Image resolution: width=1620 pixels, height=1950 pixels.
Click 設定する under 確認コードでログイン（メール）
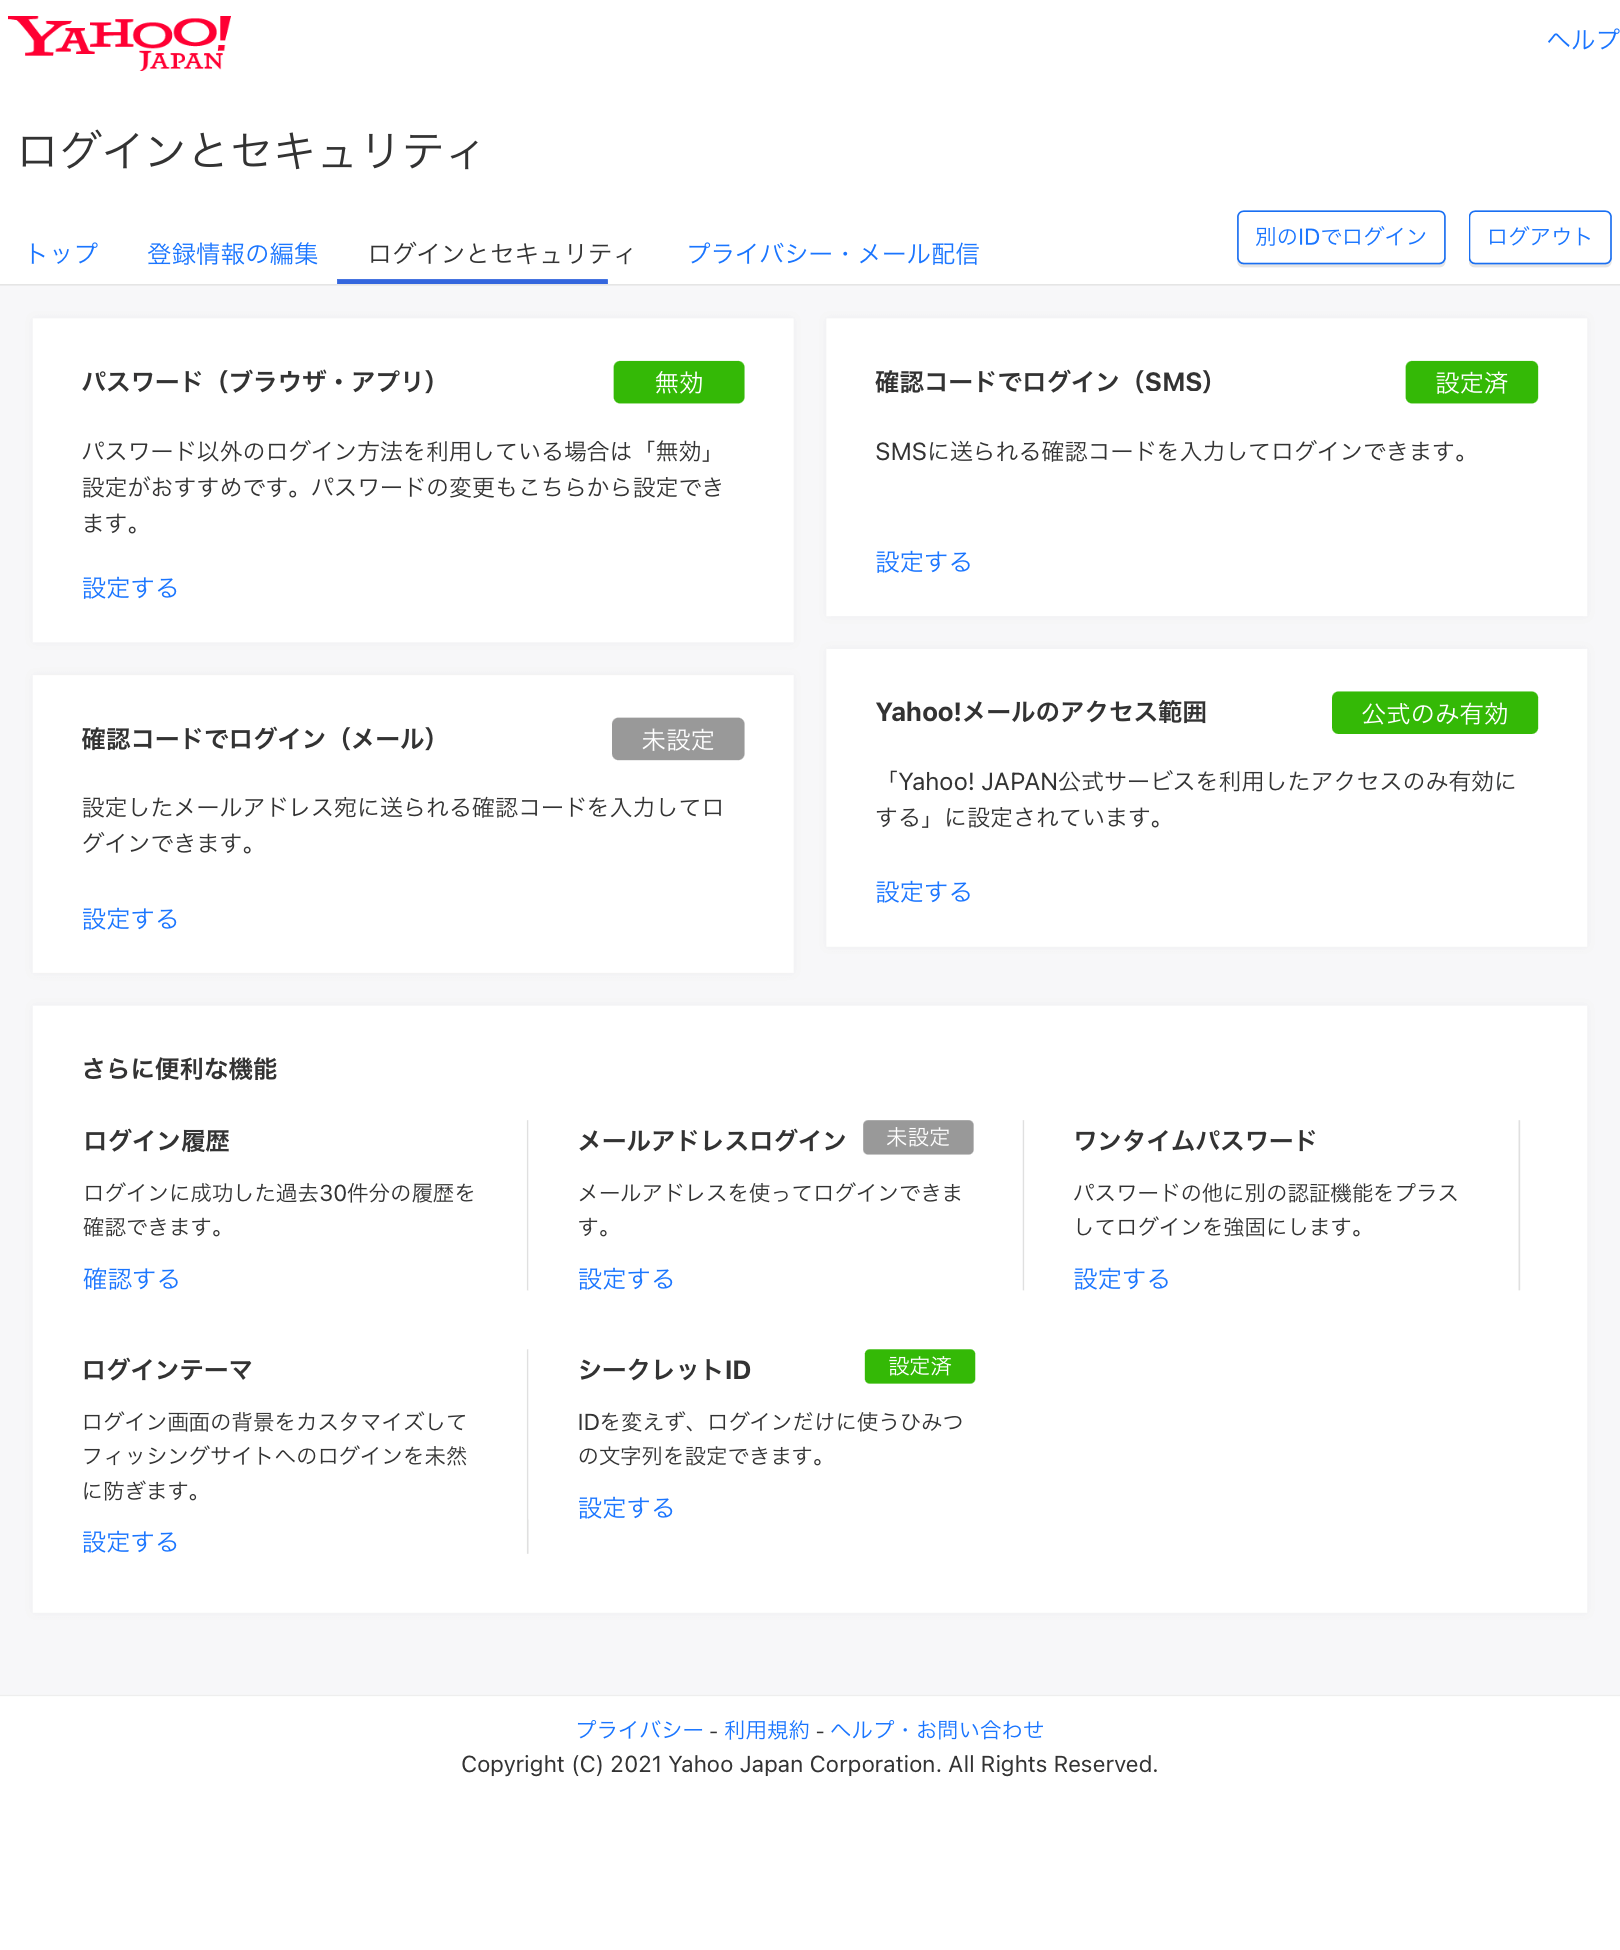coord(130,919)
